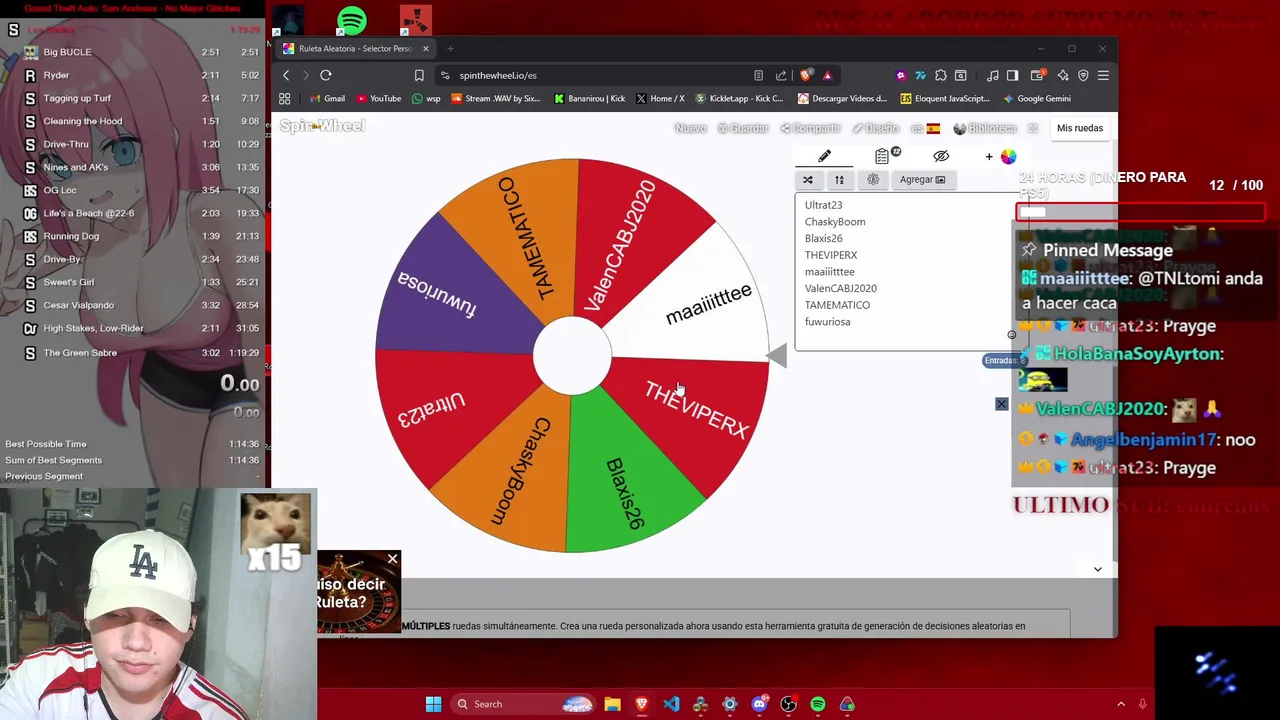Screen dimensions: 1280x720
Task: Select the Running Dog split
Action: pos(132,236)
